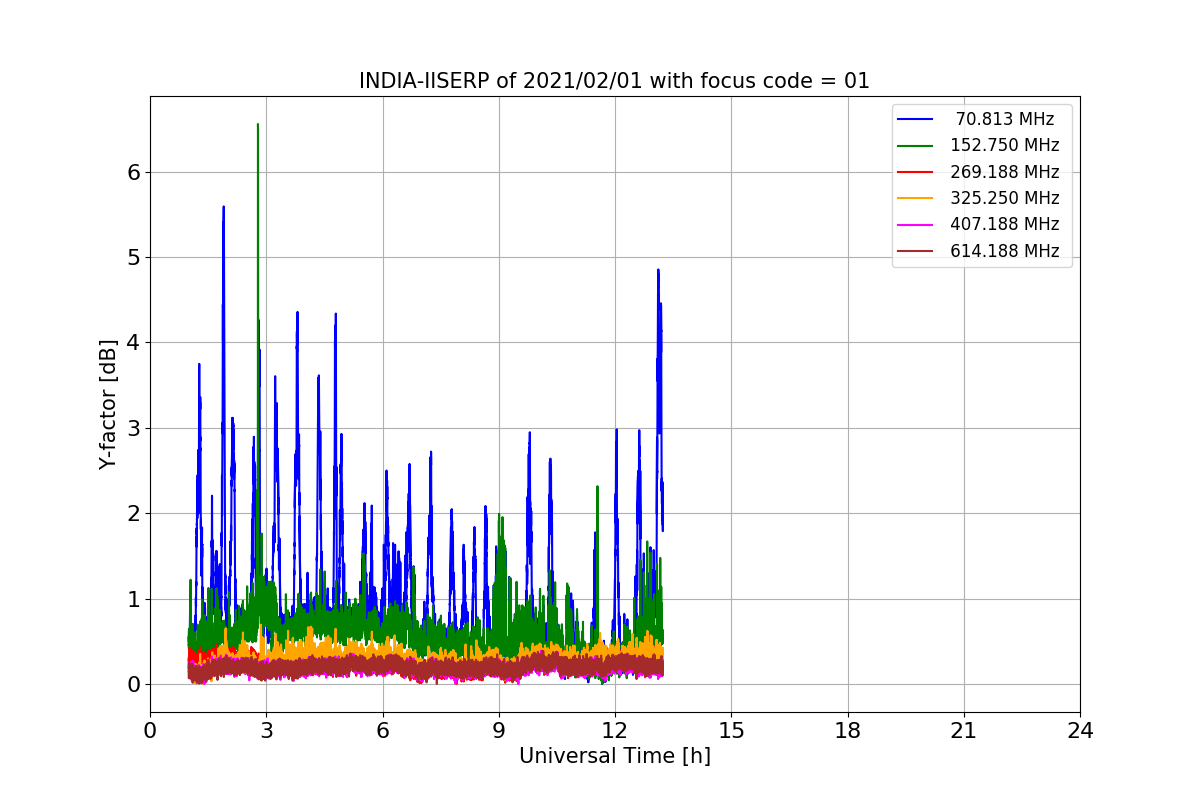The height and width of the screenshot is (800, 1200).
Task: Click x-axis tick label 9
Action: (499, 731)
